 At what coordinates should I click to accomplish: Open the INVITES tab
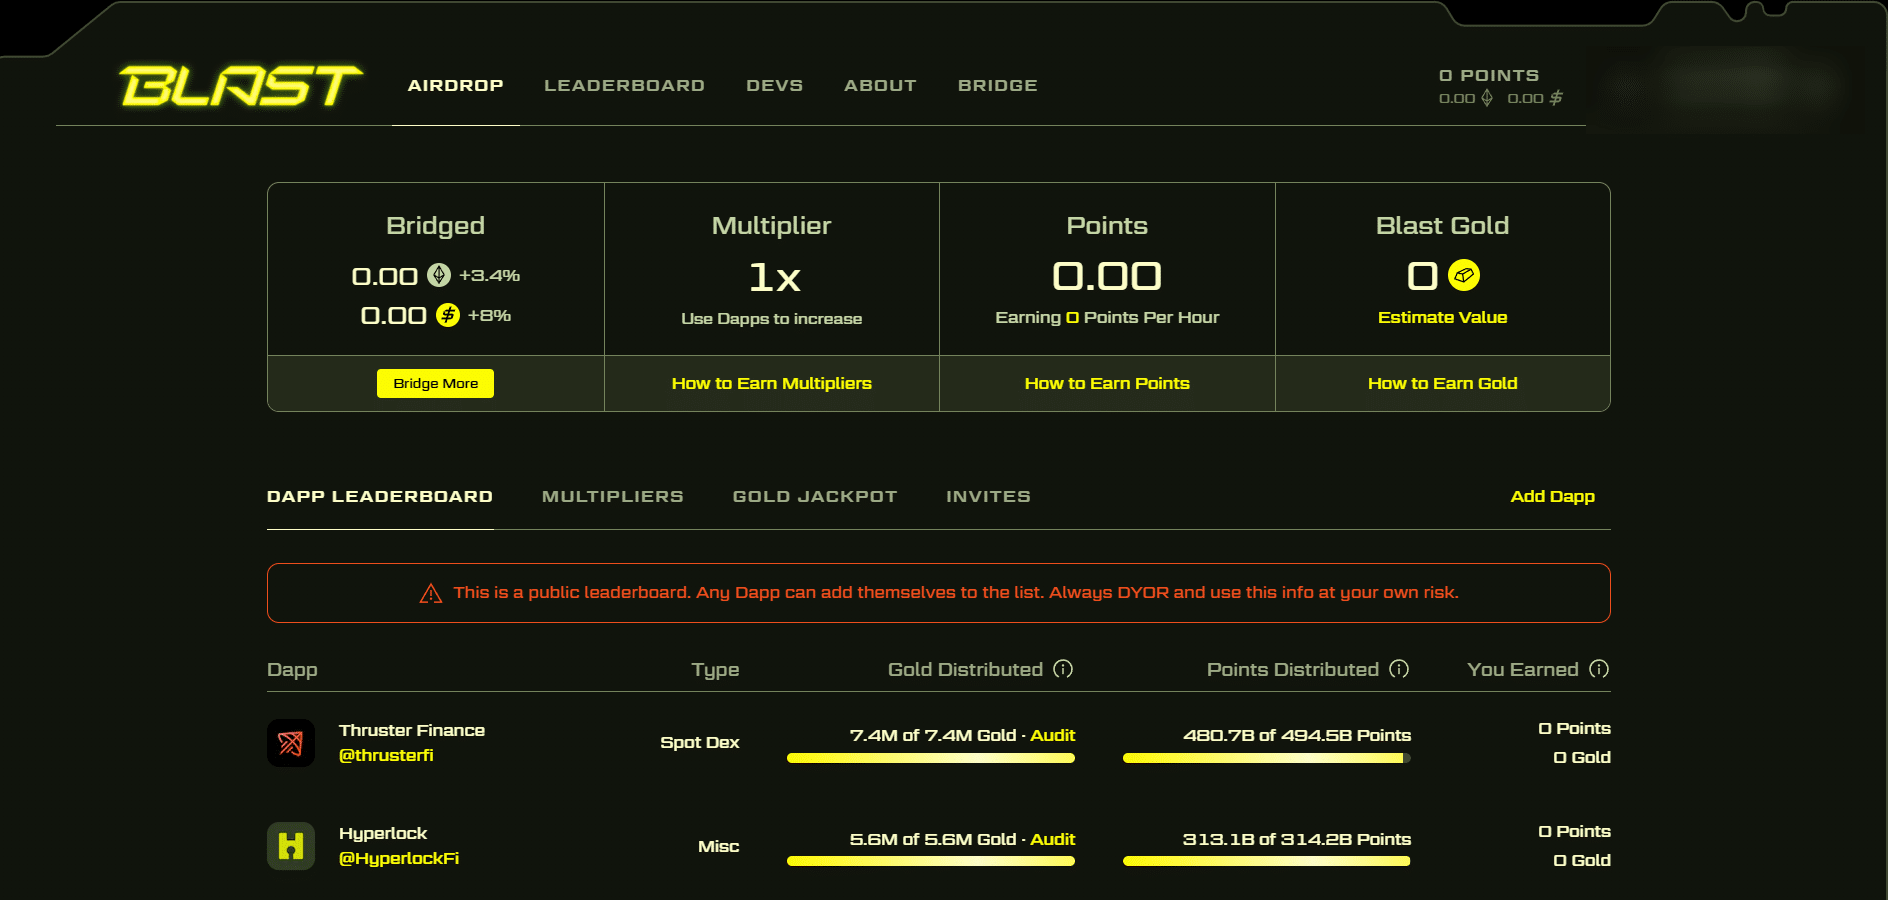click(988, 496)
